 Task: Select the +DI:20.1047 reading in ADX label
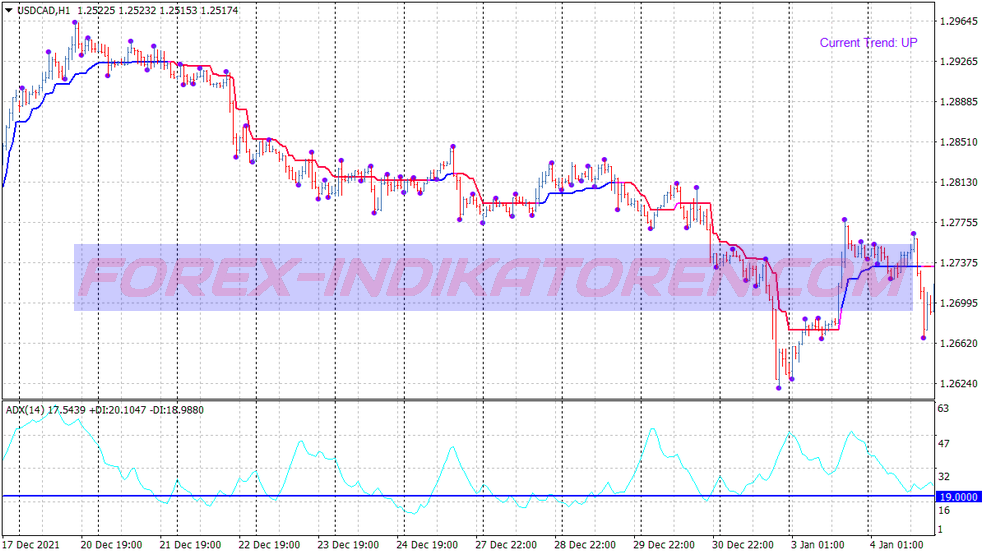pos(117,410)
